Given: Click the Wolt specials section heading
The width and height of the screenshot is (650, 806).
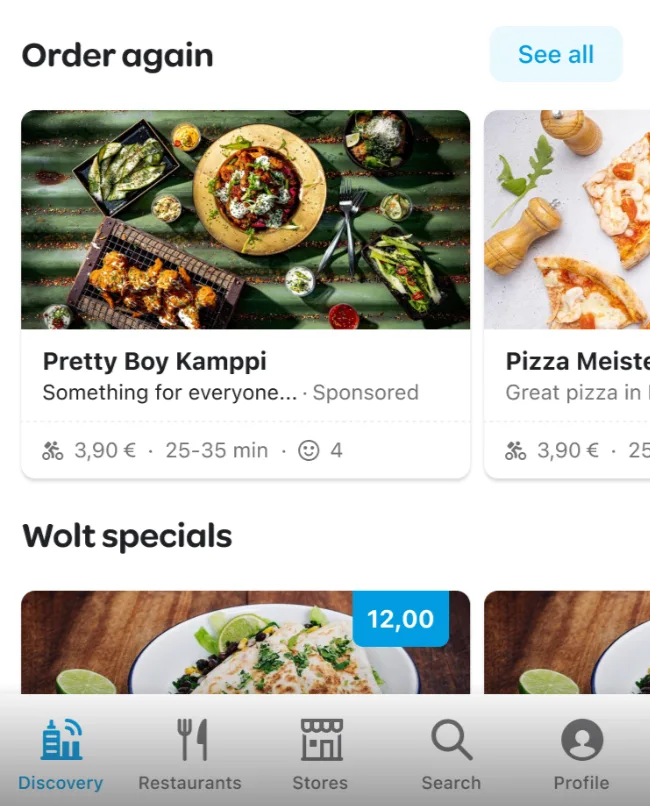Looking at the screenshot, I should (127, 537).
